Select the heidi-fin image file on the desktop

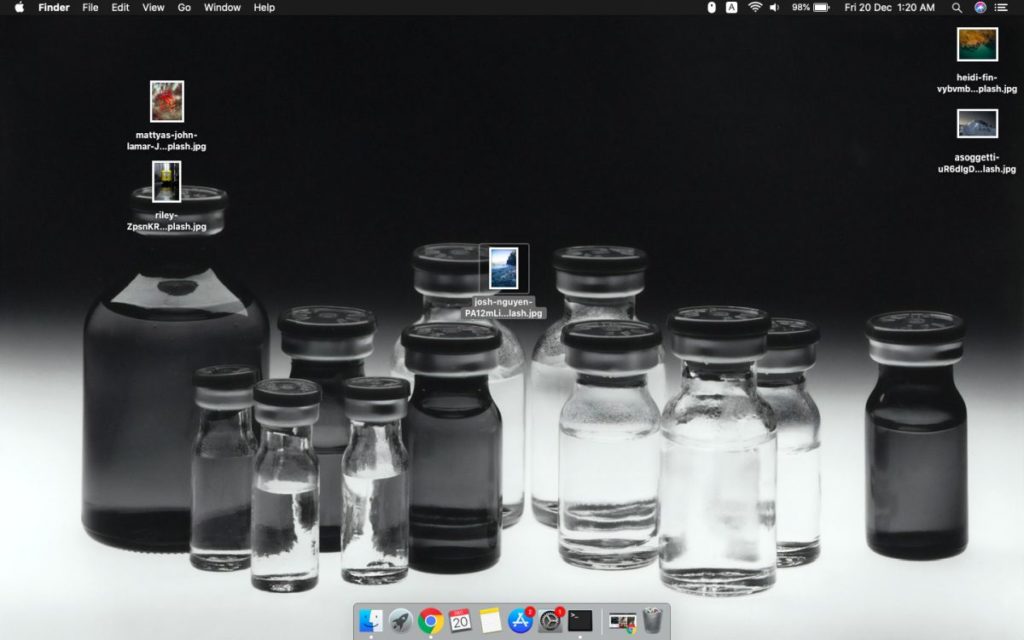[977, 44]
